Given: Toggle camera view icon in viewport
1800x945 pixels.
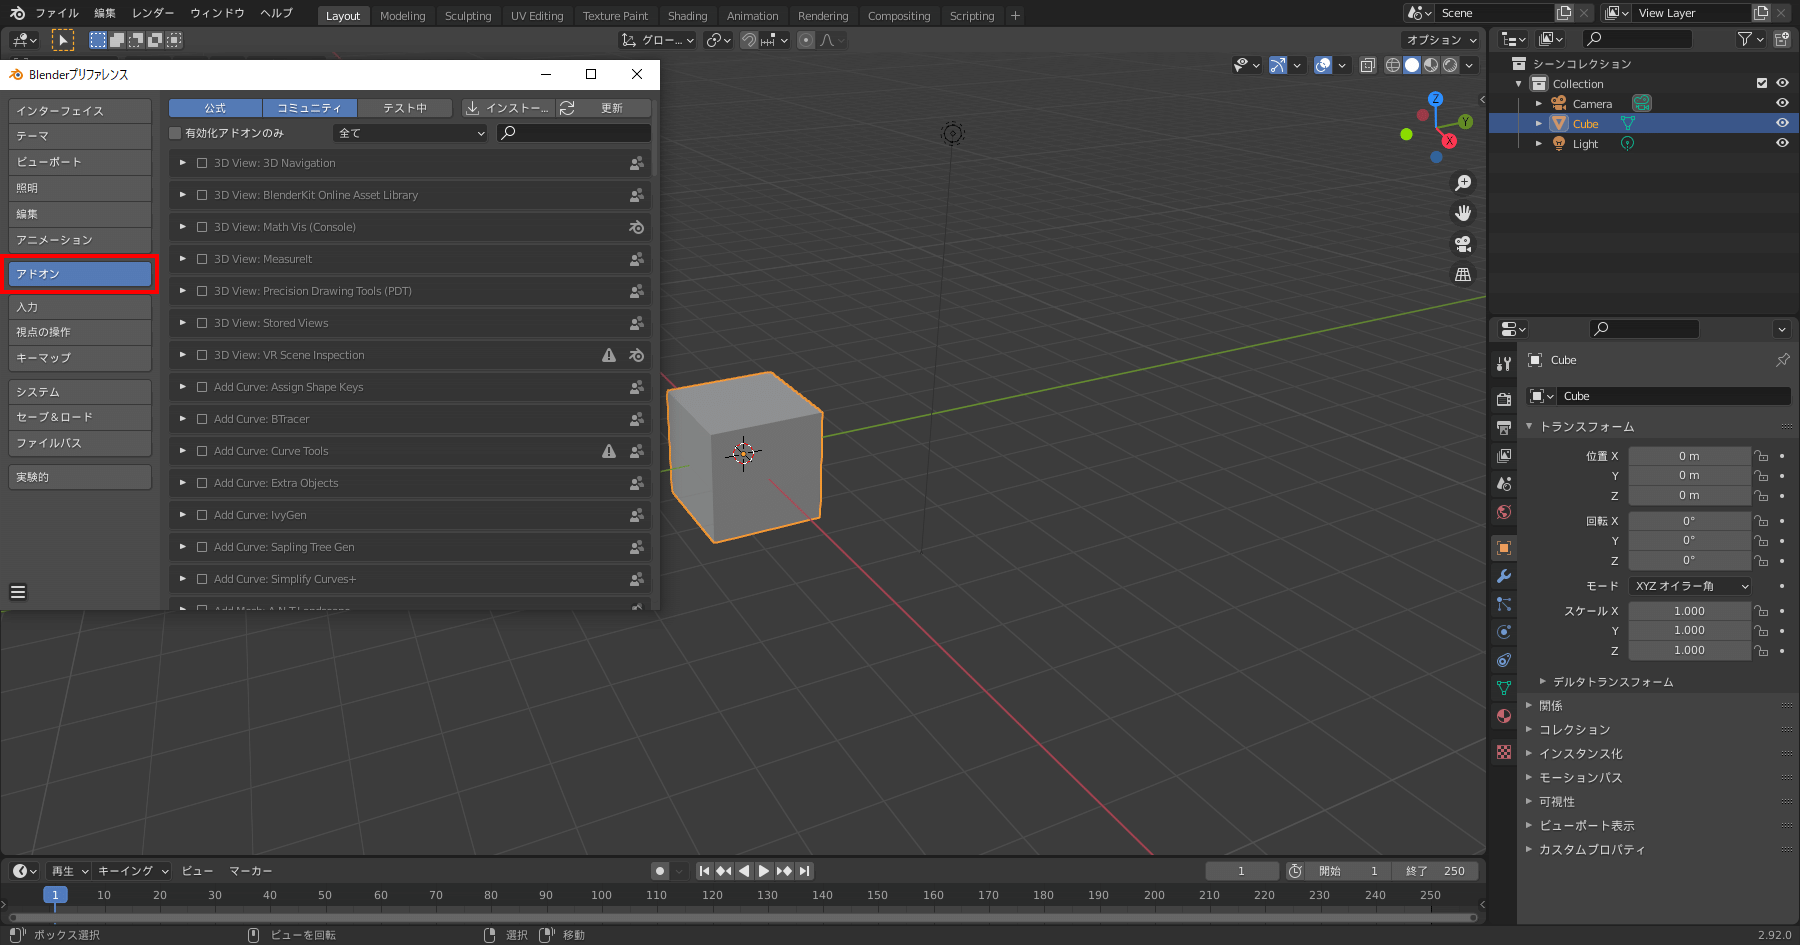Looking at the screenshot, I should (x=1463, y=244).
